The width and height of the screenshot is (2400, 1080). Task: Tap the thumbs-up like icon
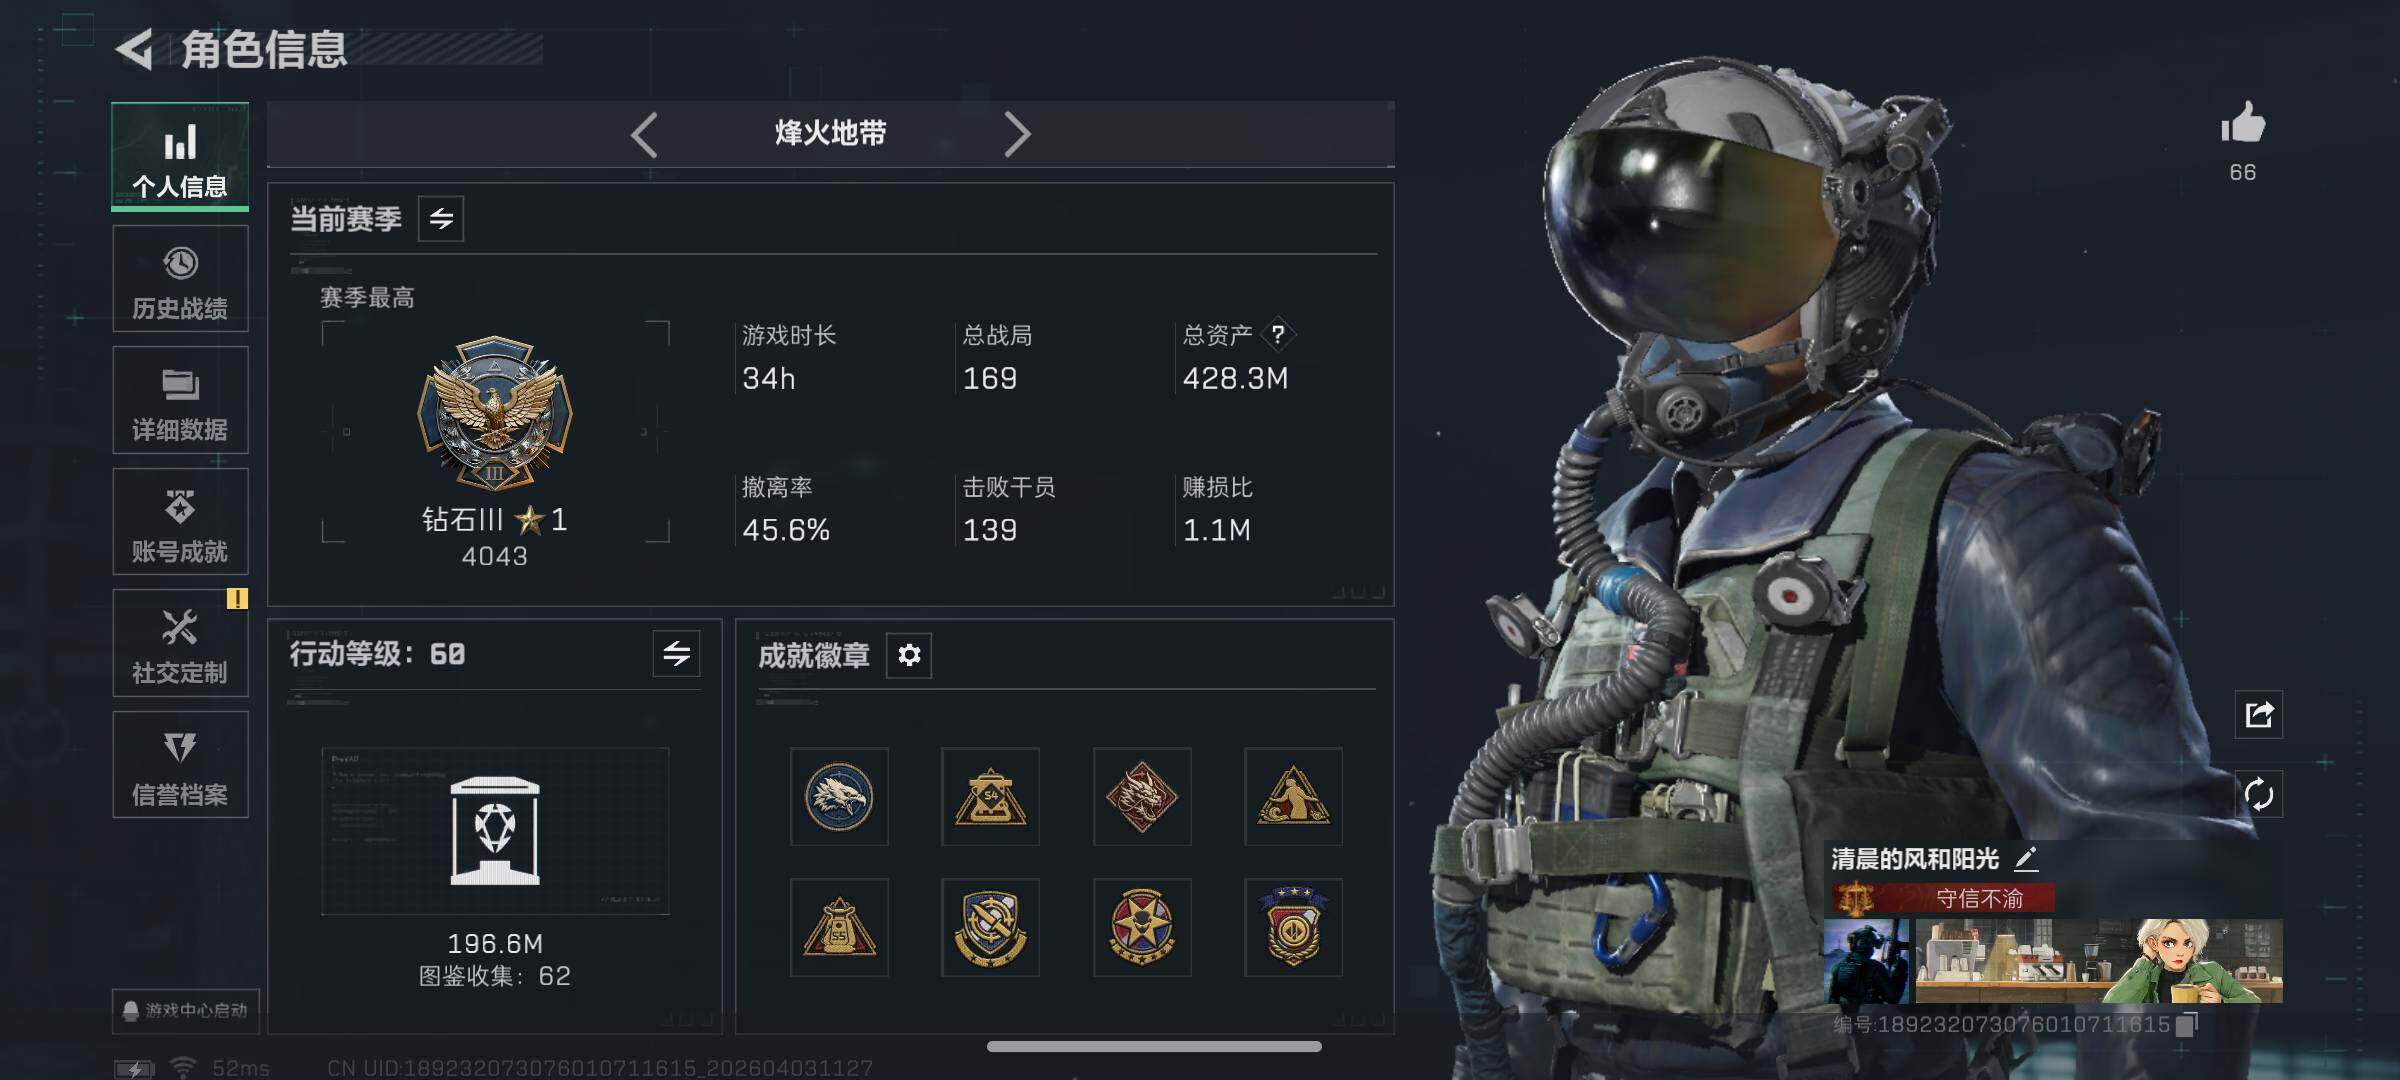point(2242,124)
